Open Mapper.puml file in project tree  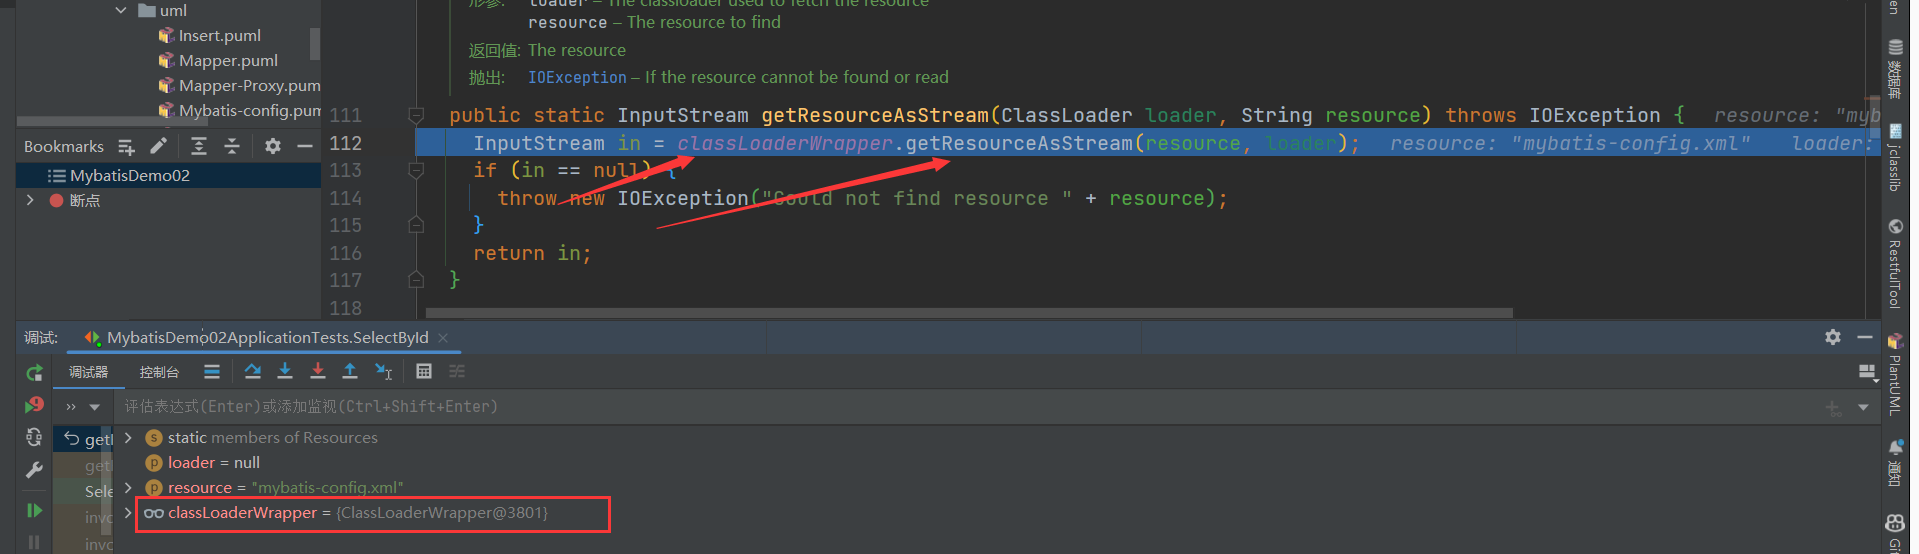click(x=228, y=60)
